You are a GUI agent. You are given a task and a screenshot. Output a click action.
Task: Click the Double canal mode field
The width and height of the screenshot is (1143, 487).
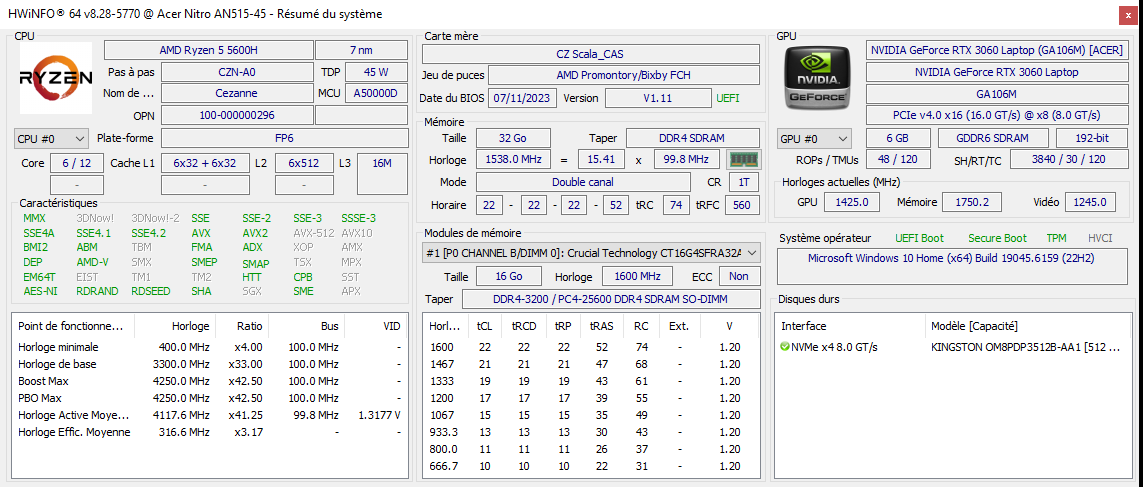[583, 182]
